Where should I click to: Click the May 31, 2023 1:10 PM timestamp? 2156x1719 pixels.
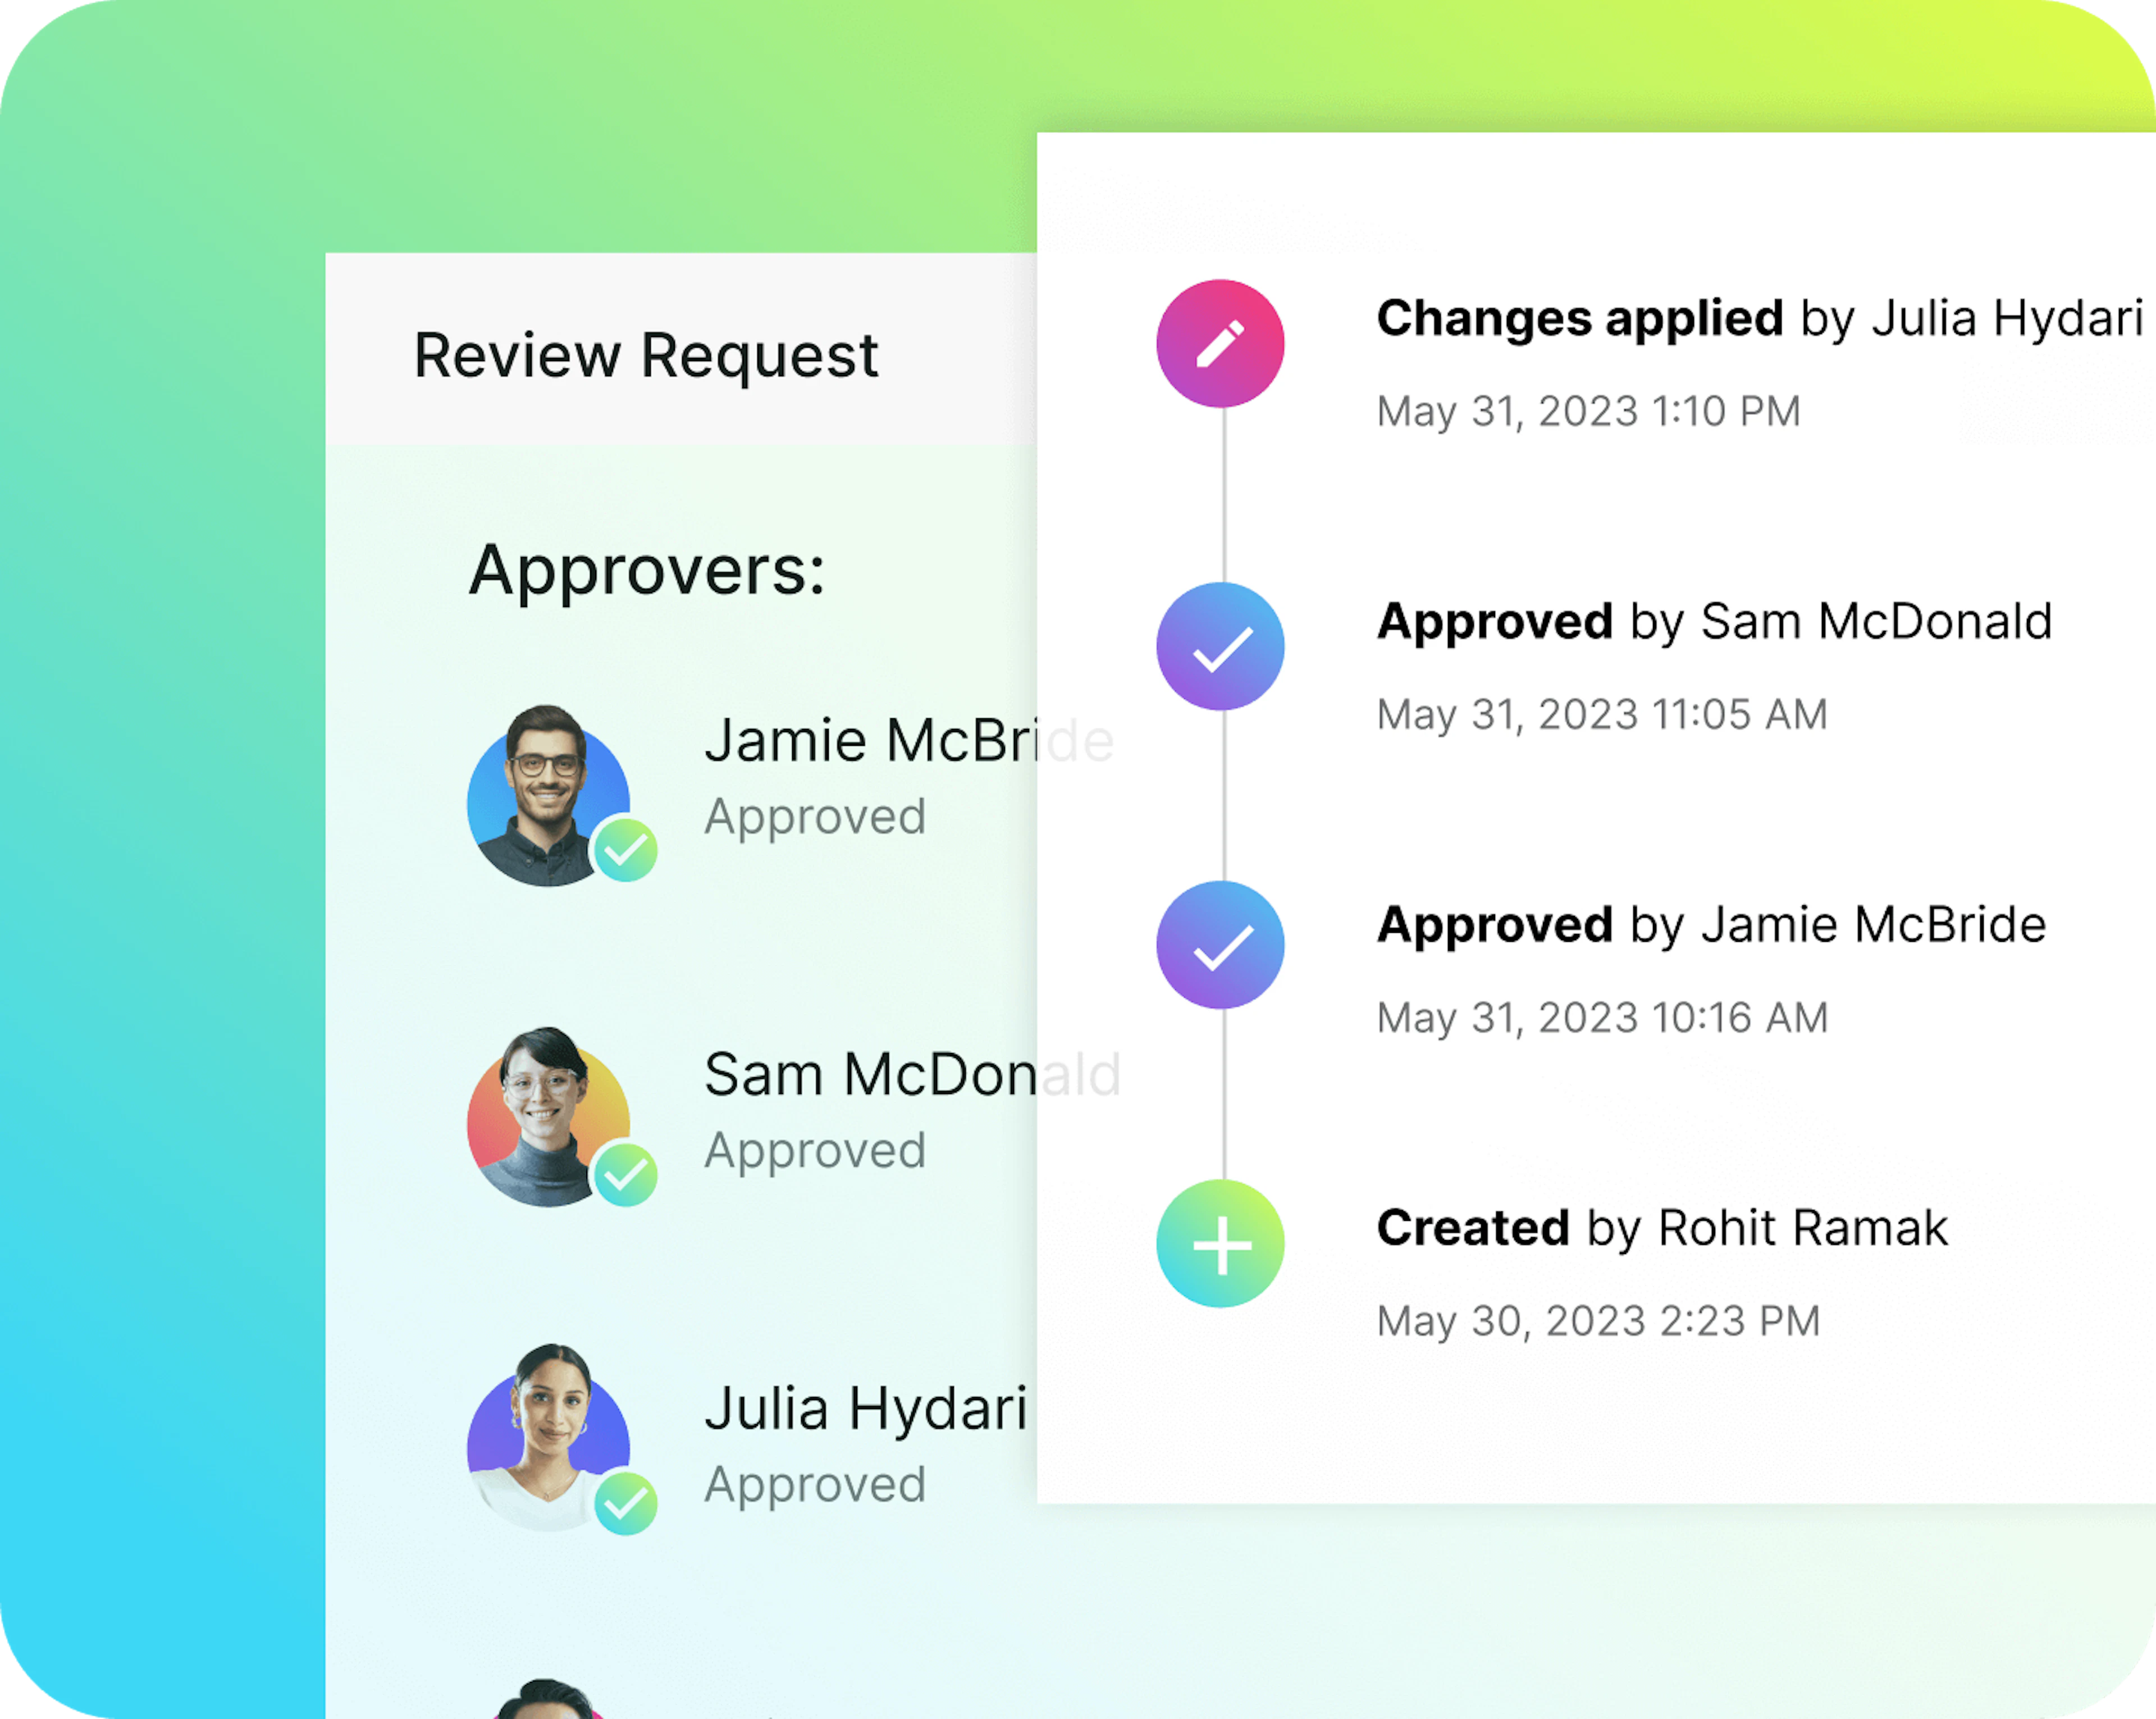coord(1588,411)
